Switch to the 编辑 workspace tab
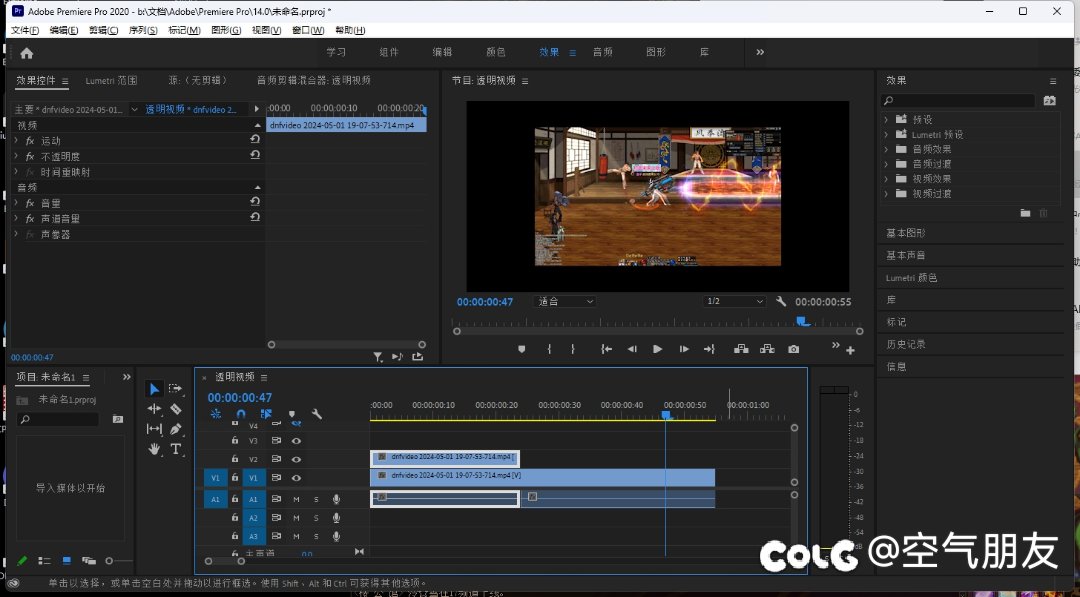 point(442,52)
